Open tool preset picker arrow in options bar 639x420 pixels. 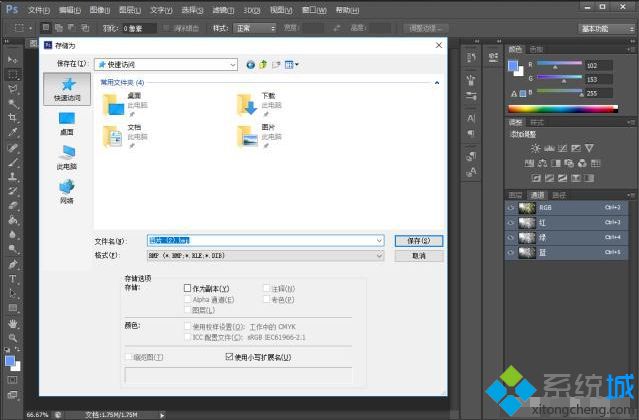click(31, 28)
